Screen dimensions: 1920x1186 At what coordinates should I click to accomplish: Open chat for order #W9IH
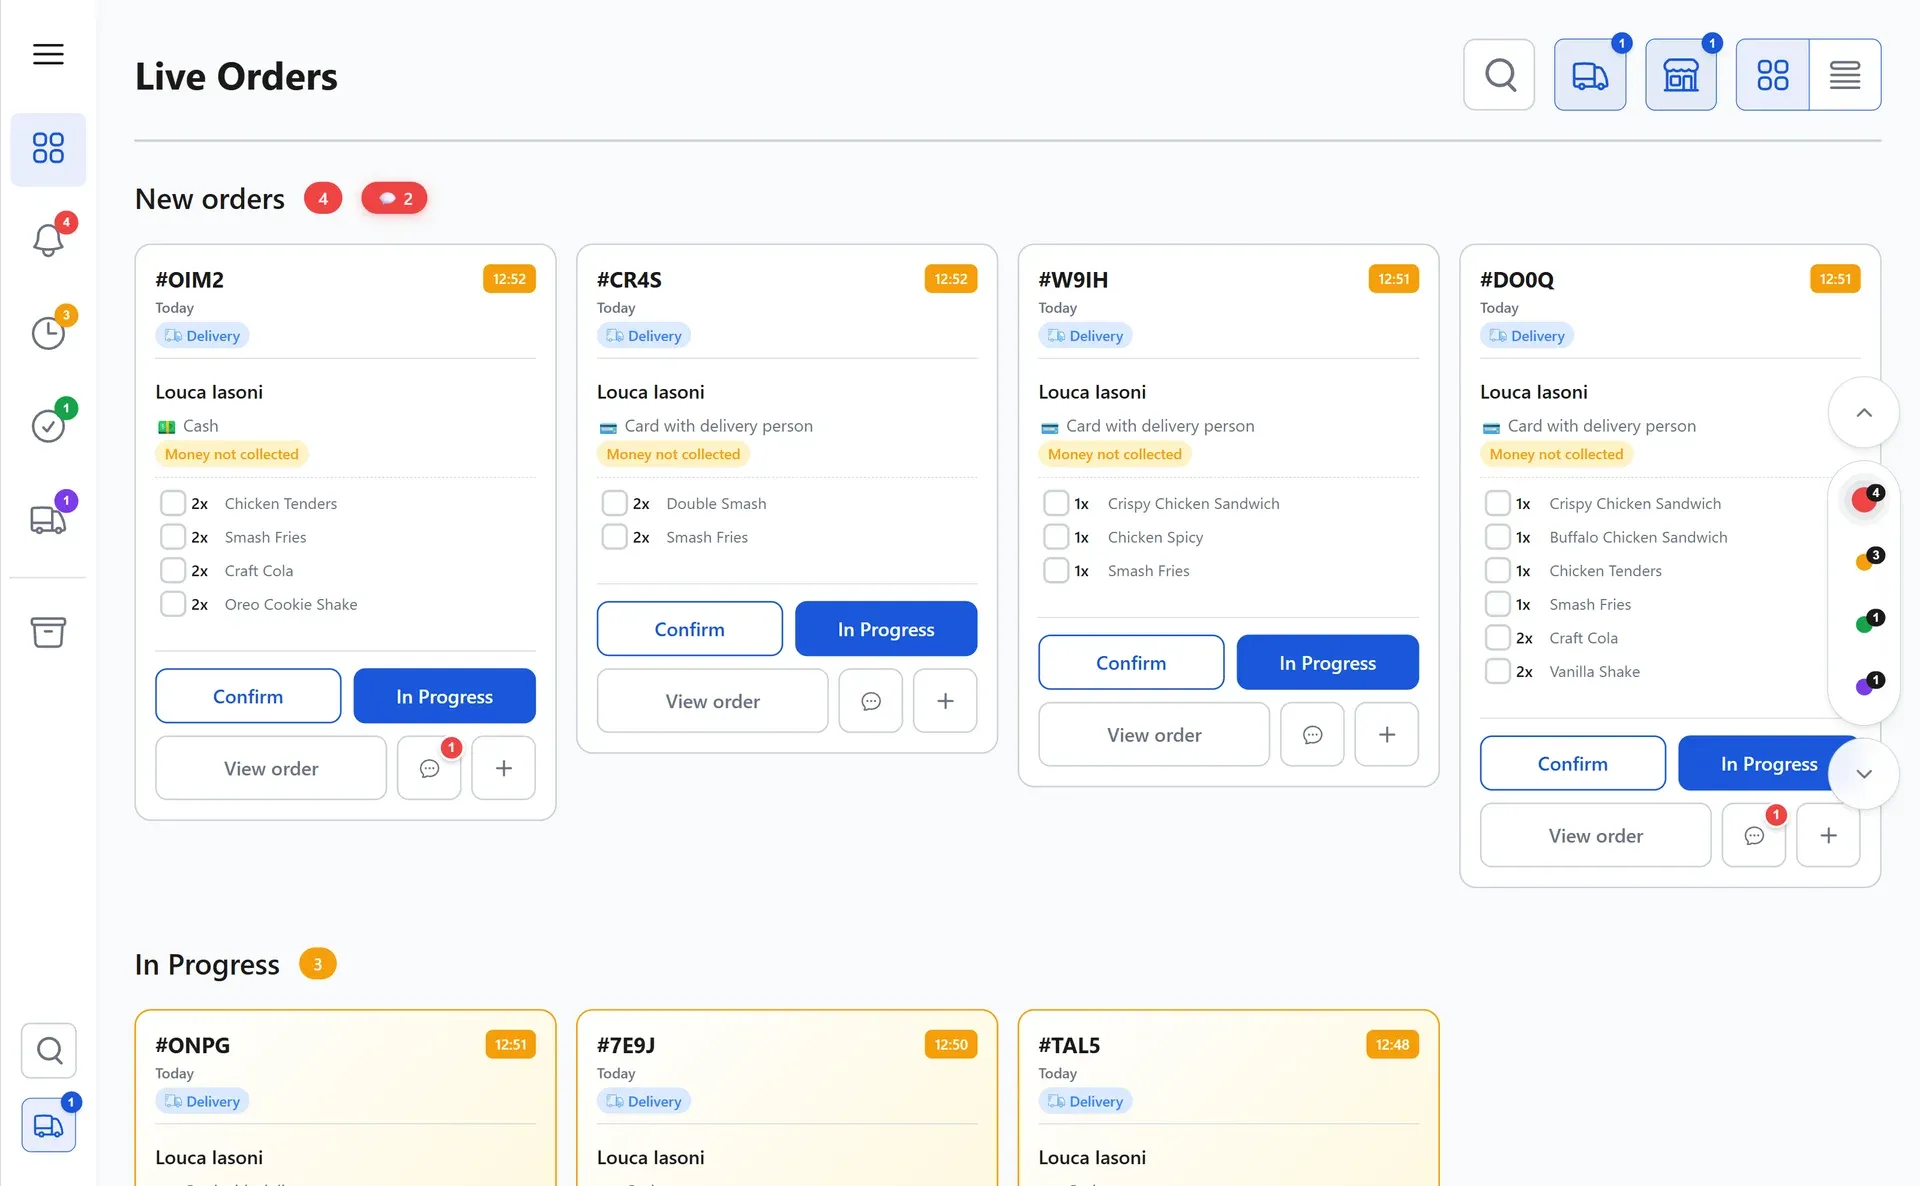[1312, 735]
